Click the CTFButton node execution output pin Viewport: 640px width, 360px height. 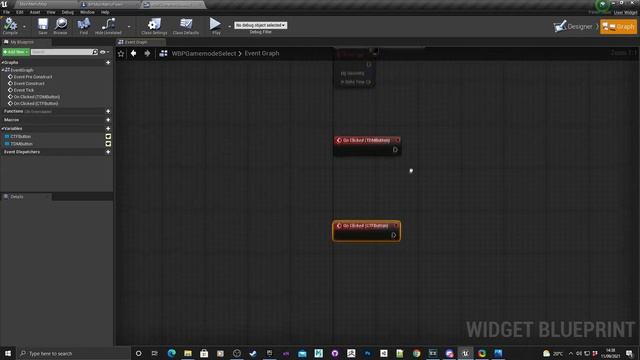coord(393,235)
